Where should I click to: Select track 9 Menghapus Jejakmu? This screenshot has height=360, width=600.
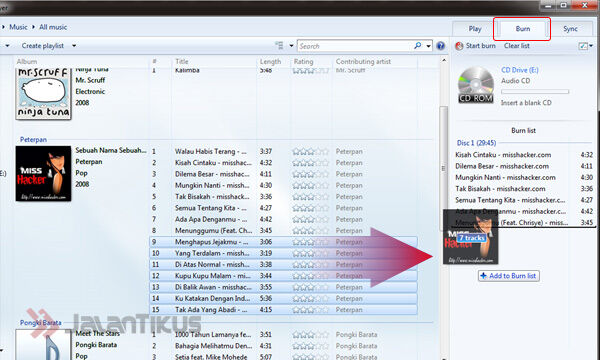[x=283, y=242]
